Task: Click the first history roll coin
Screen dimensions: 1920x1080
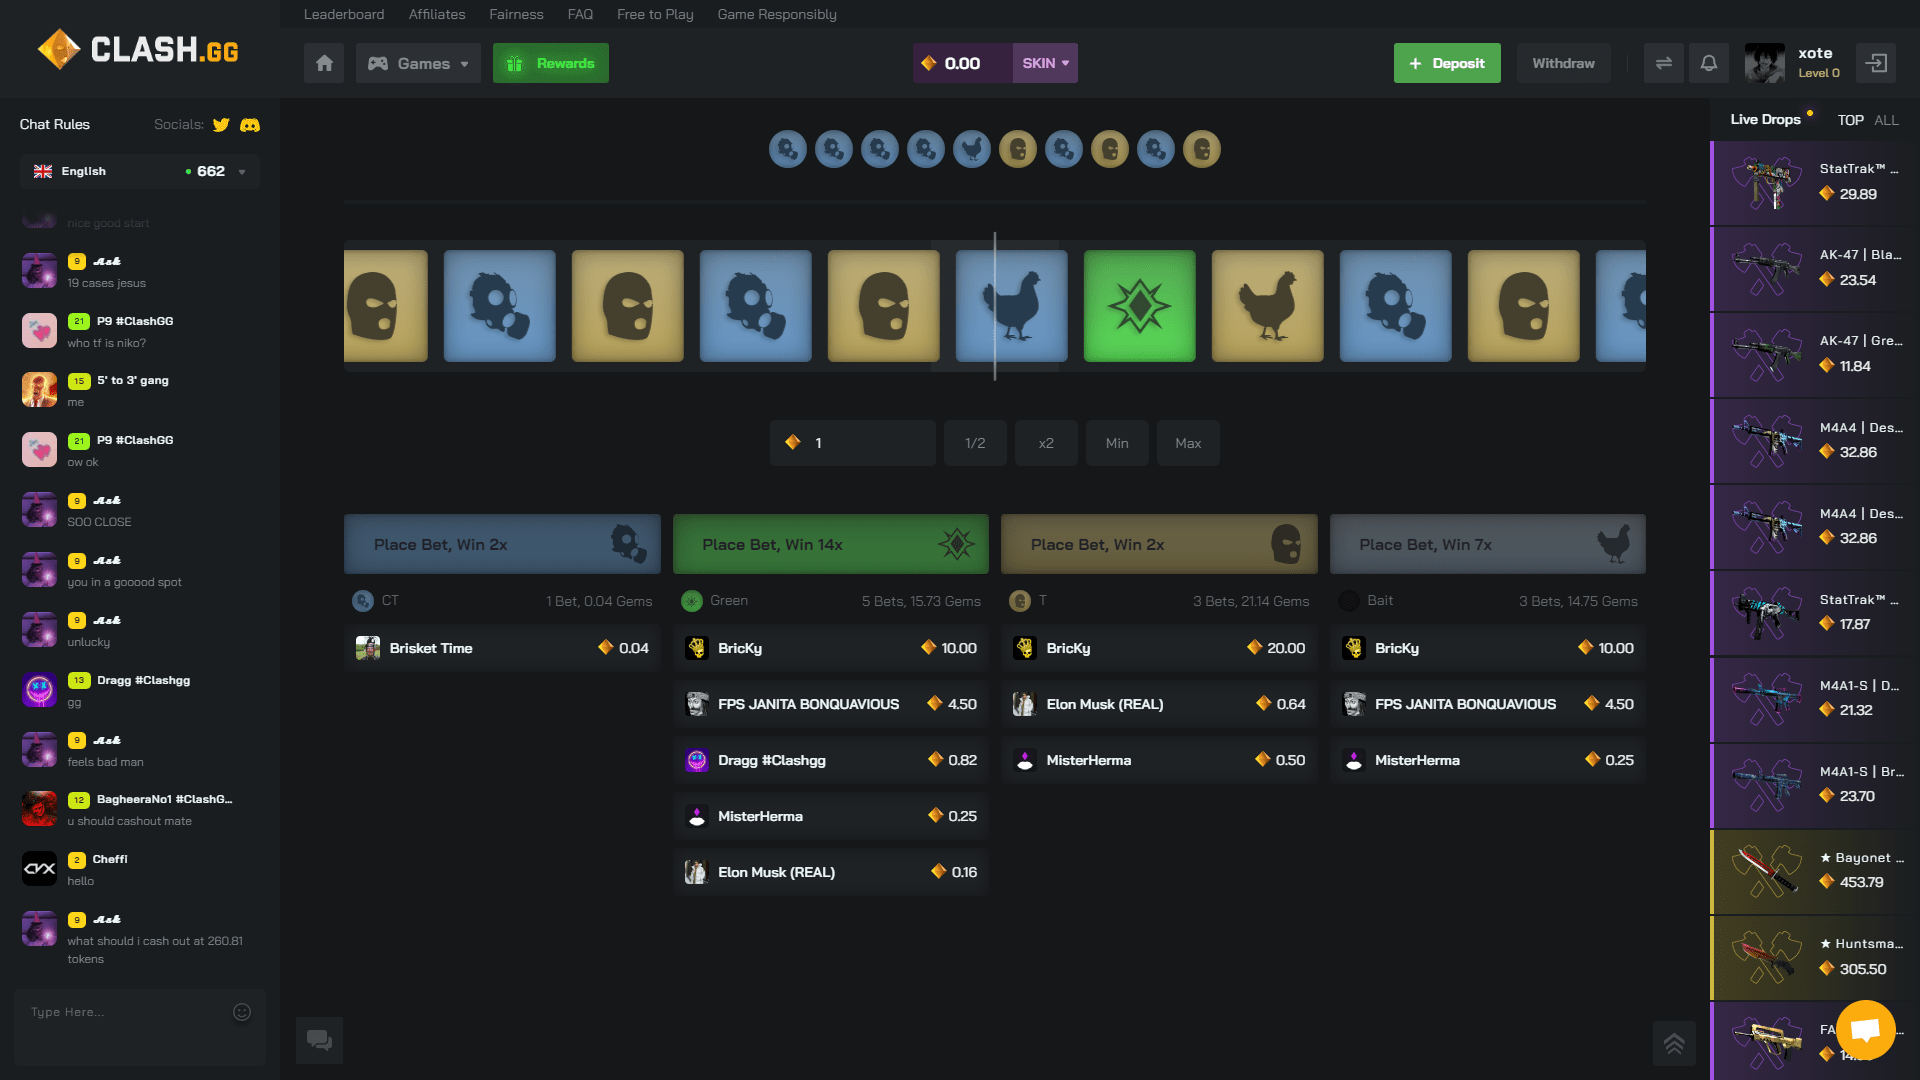Action: 788,149
